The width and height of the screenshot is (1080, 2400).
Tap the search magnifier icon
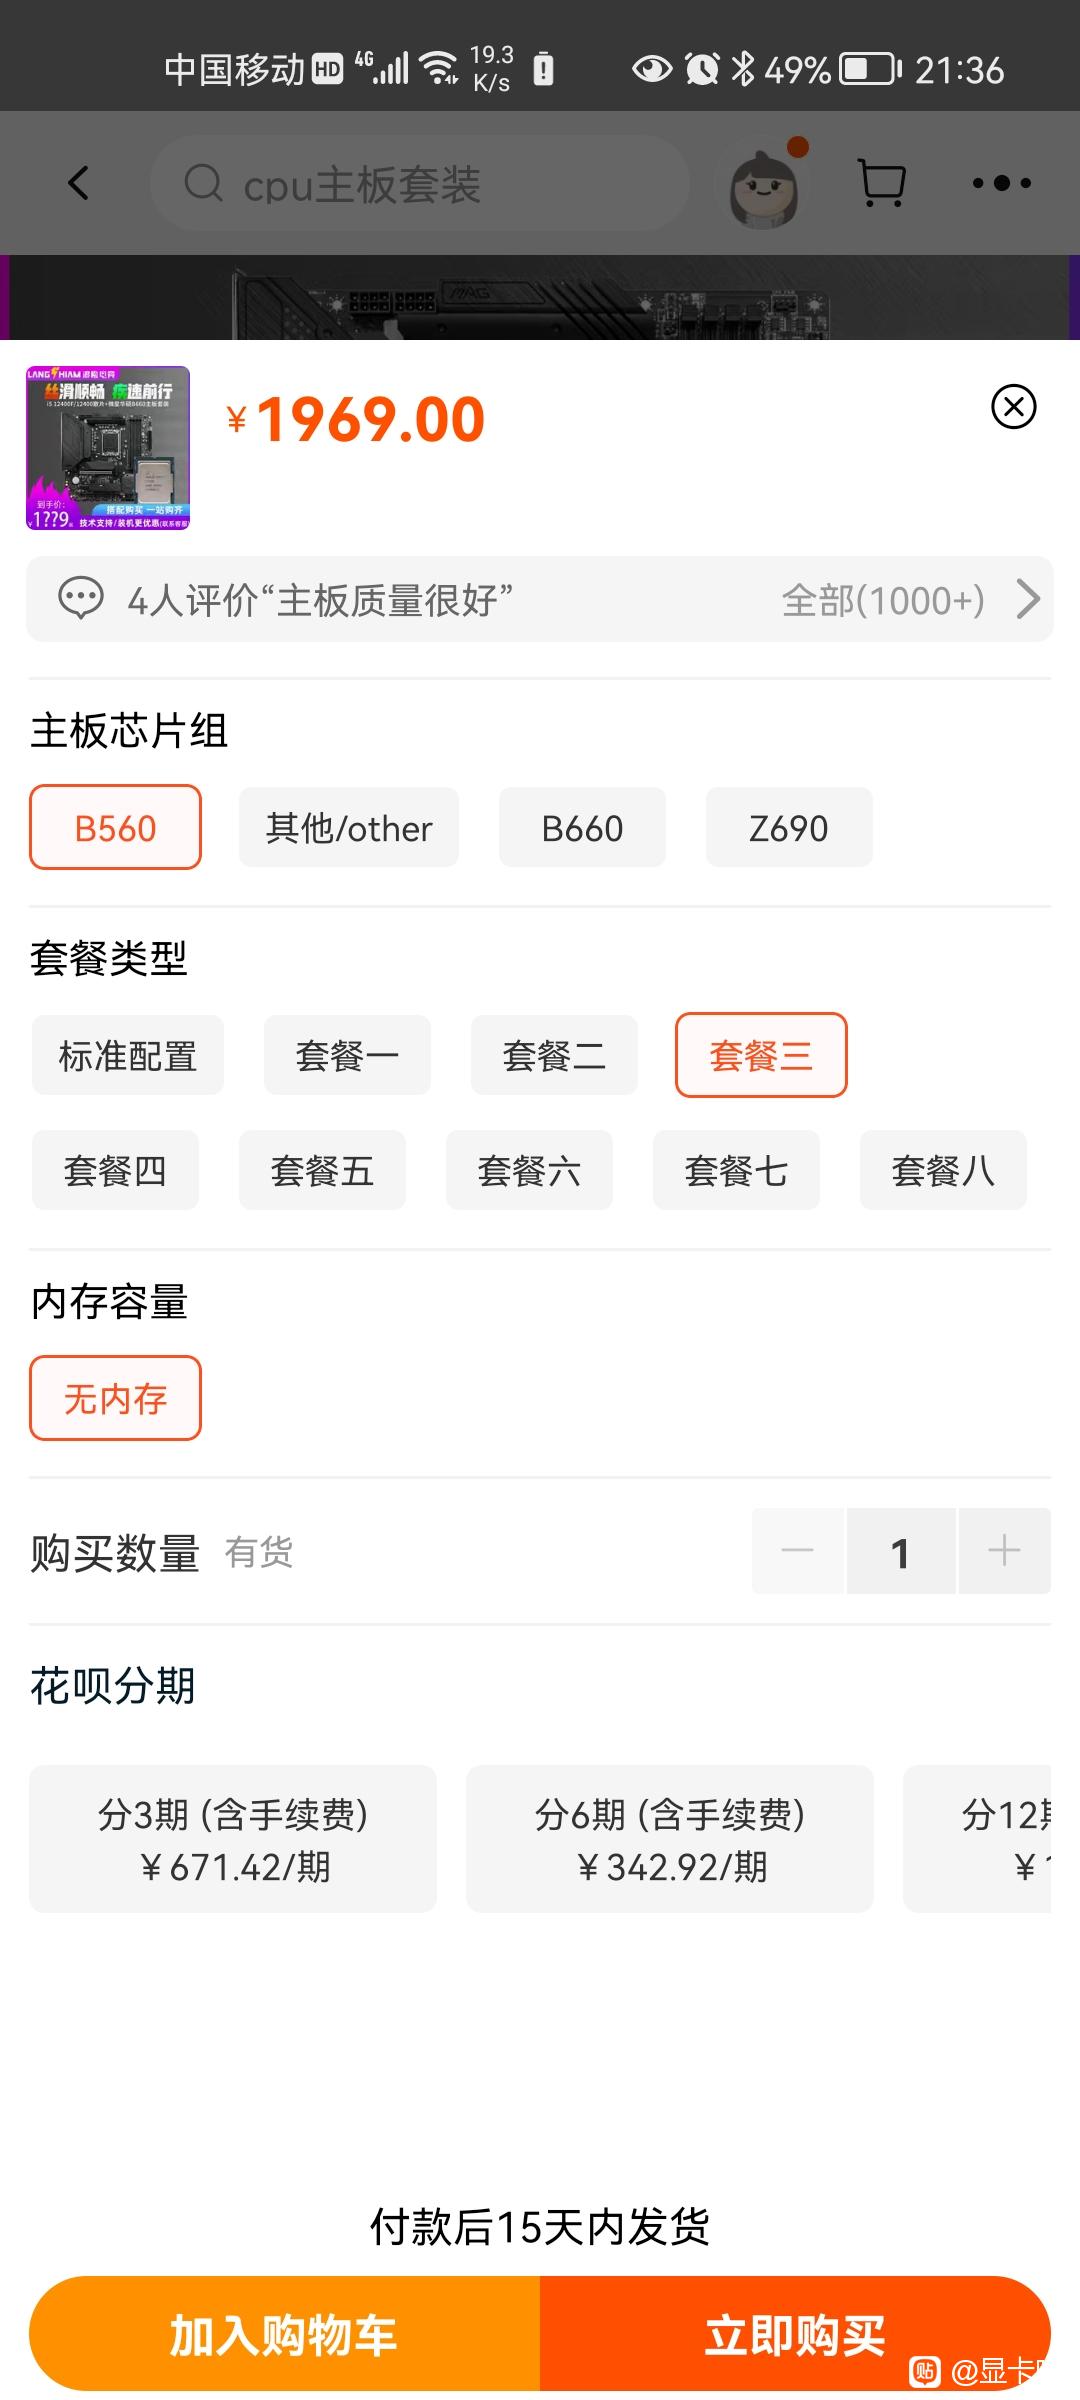[204, 183]
